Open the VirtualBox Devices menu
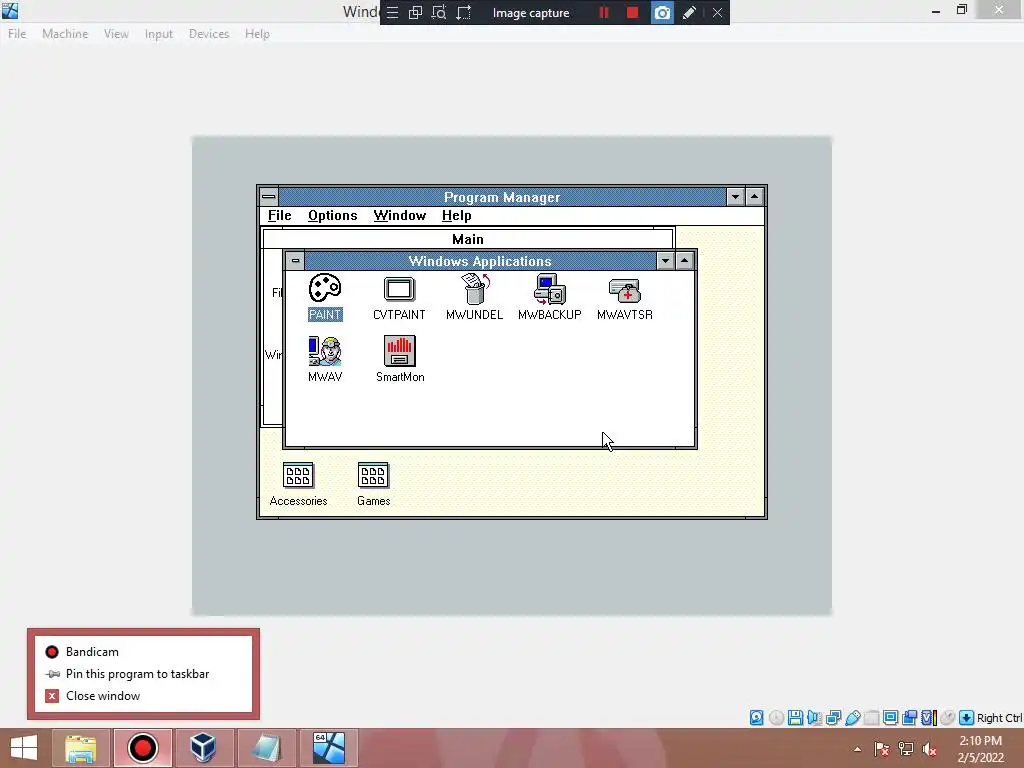1024x768 pixels. point(209,34)
